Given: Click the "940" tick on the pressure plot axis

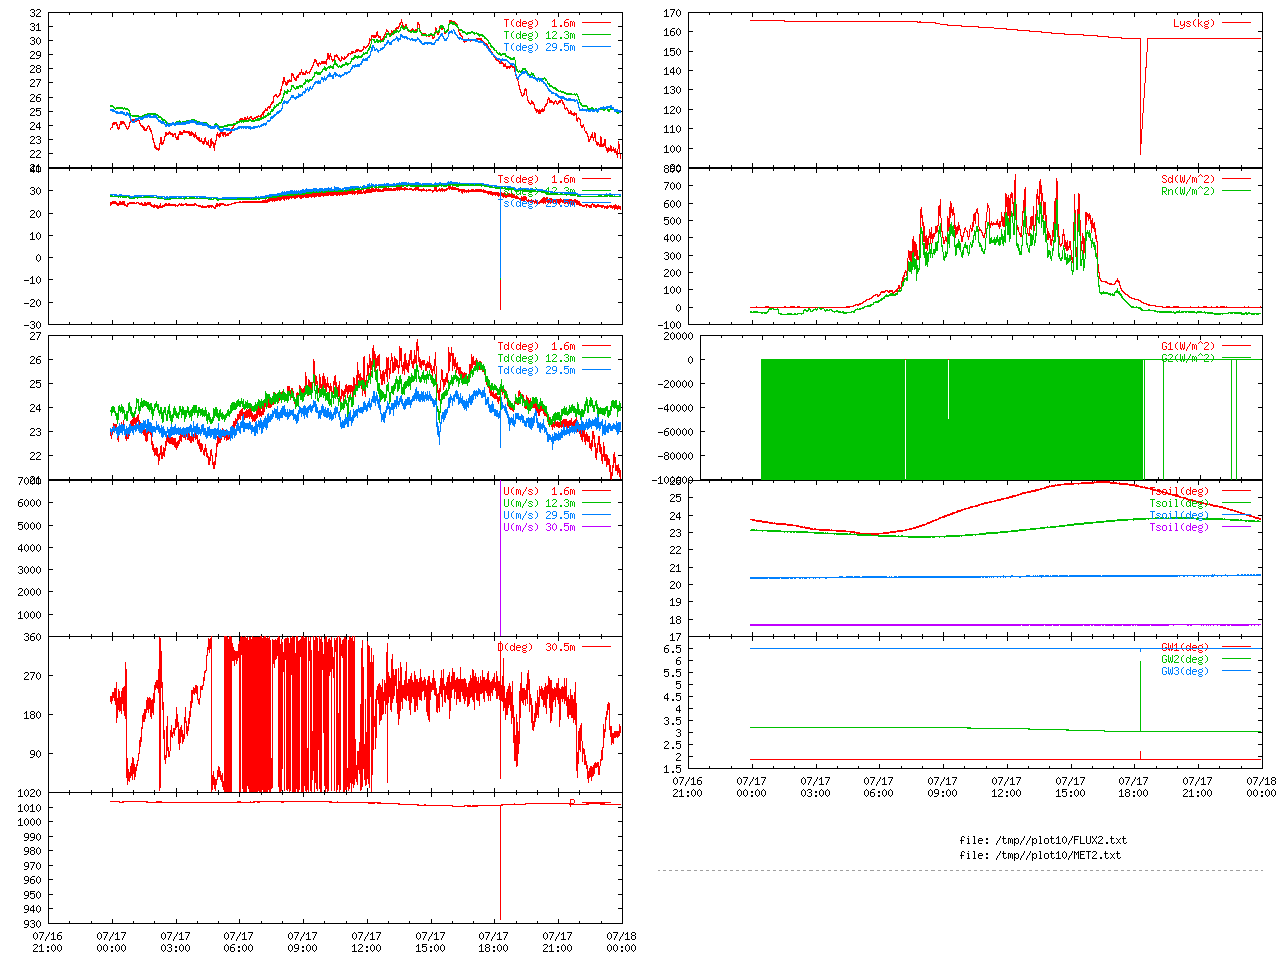Looking at the screenshot, I should pos(32,910).
